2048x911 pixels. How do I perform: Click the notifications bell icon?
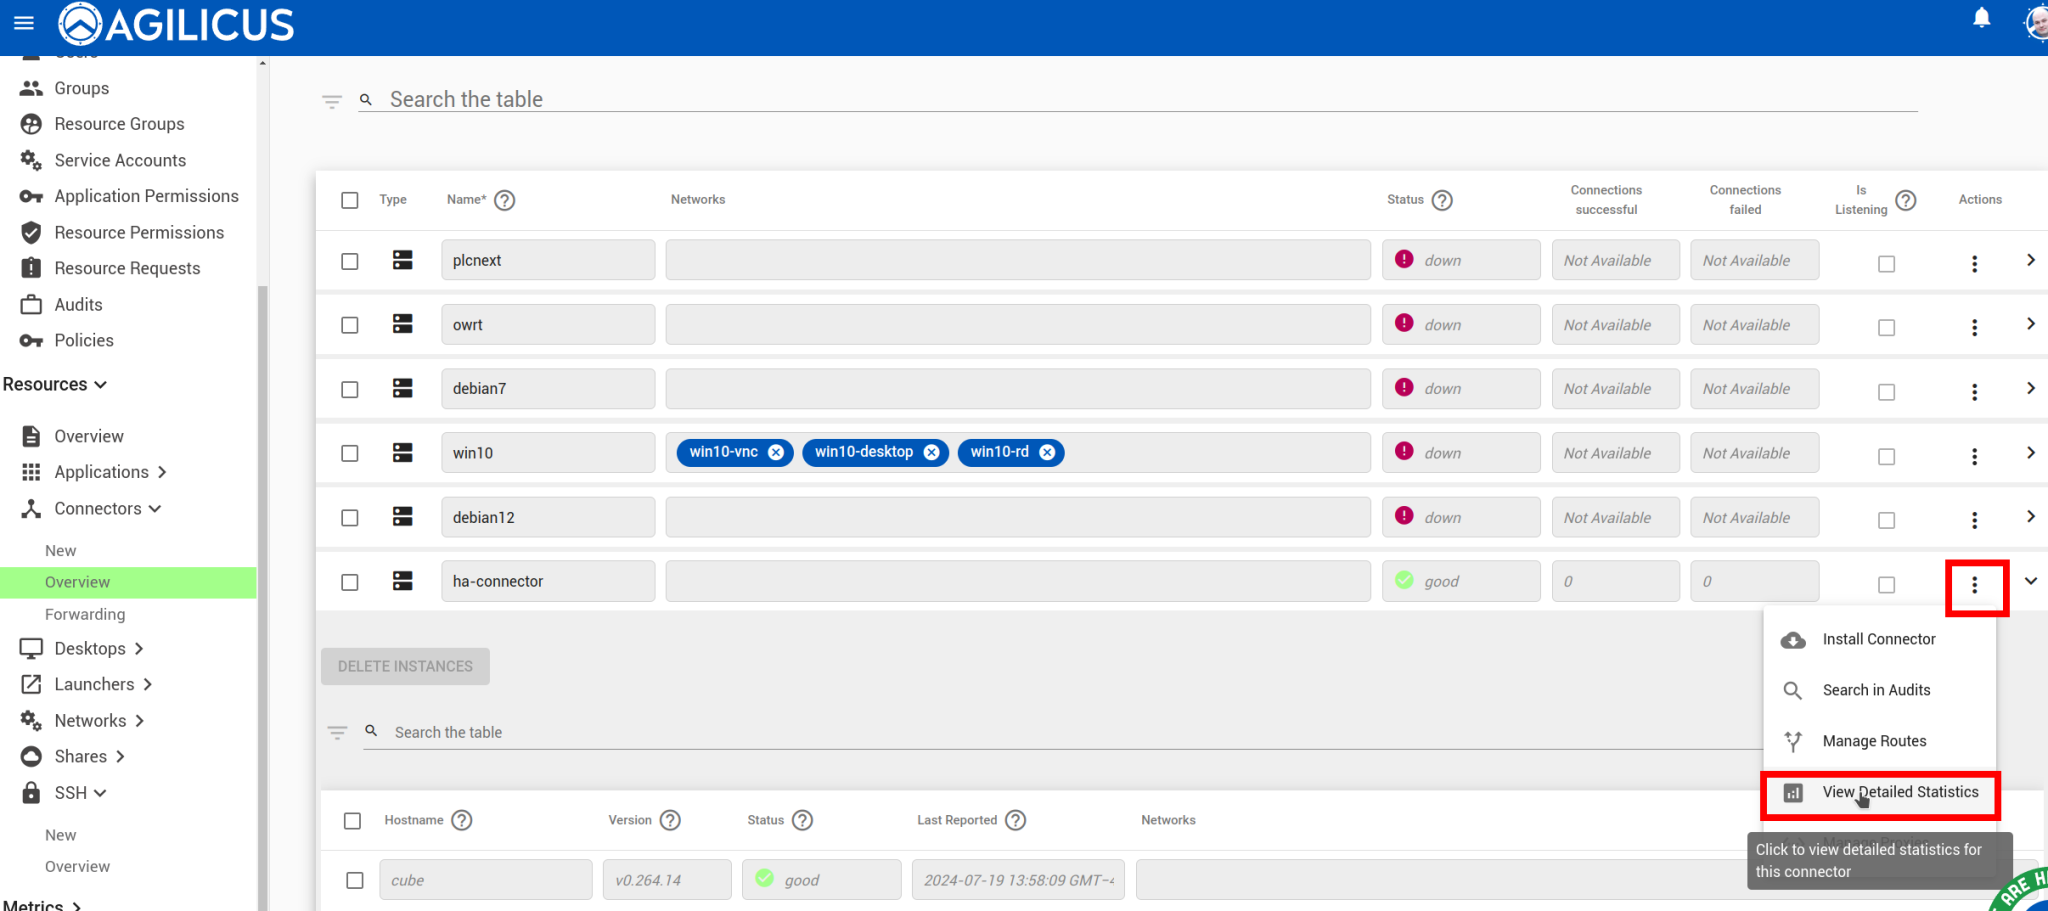click(1981, 18)
